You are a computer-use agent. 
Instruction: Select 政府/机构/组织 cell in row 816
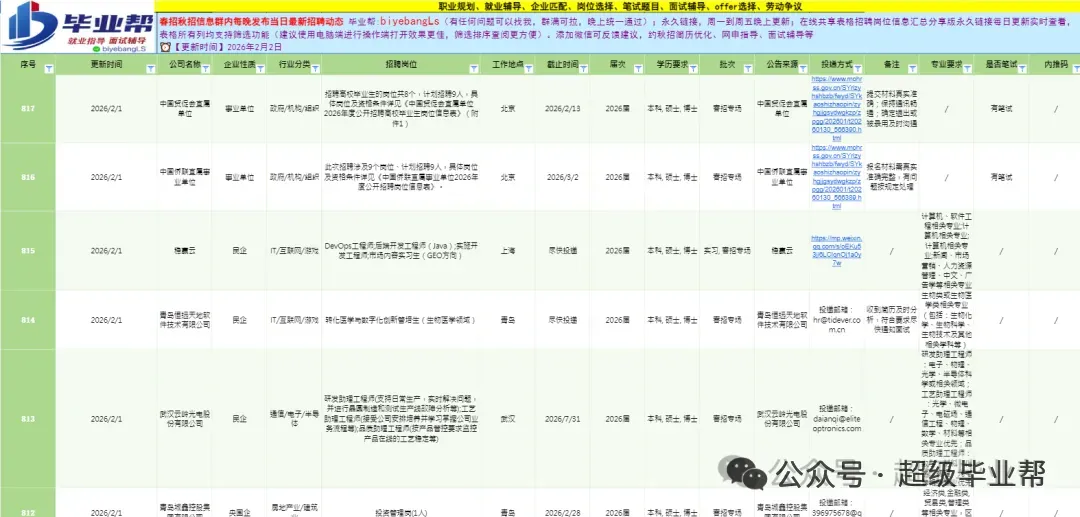[x=294, y=176]
